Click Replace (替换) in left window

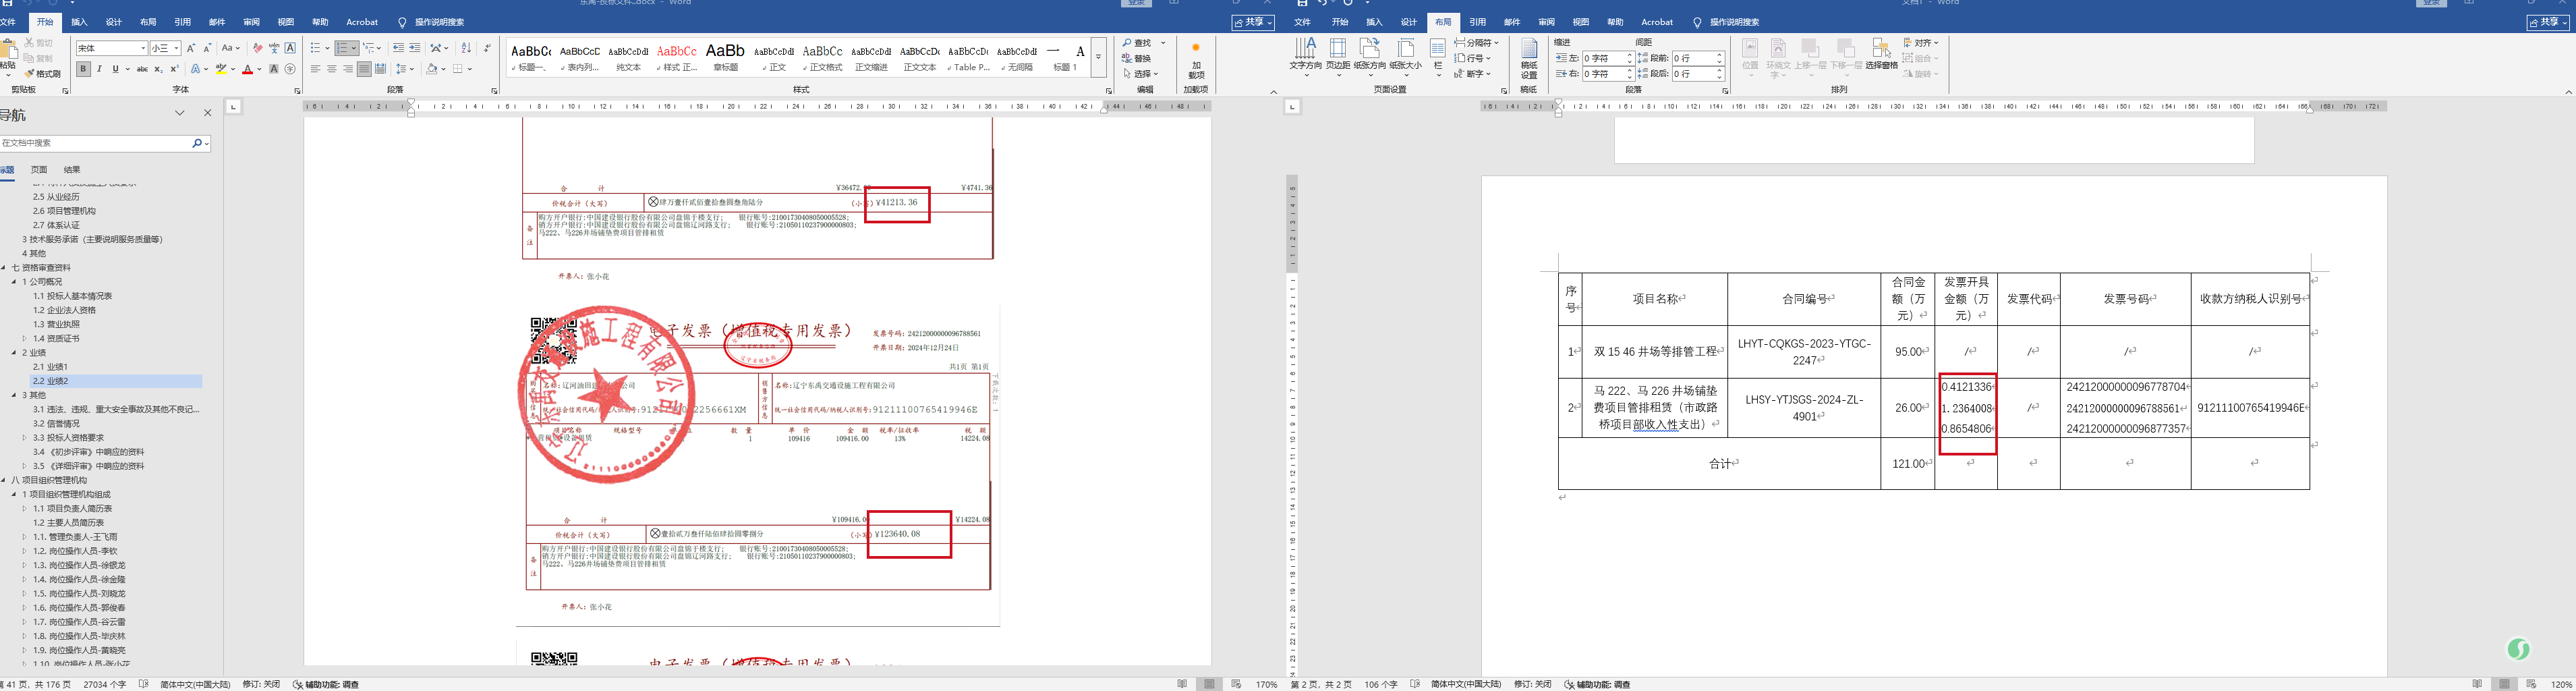coord(1138,58)
